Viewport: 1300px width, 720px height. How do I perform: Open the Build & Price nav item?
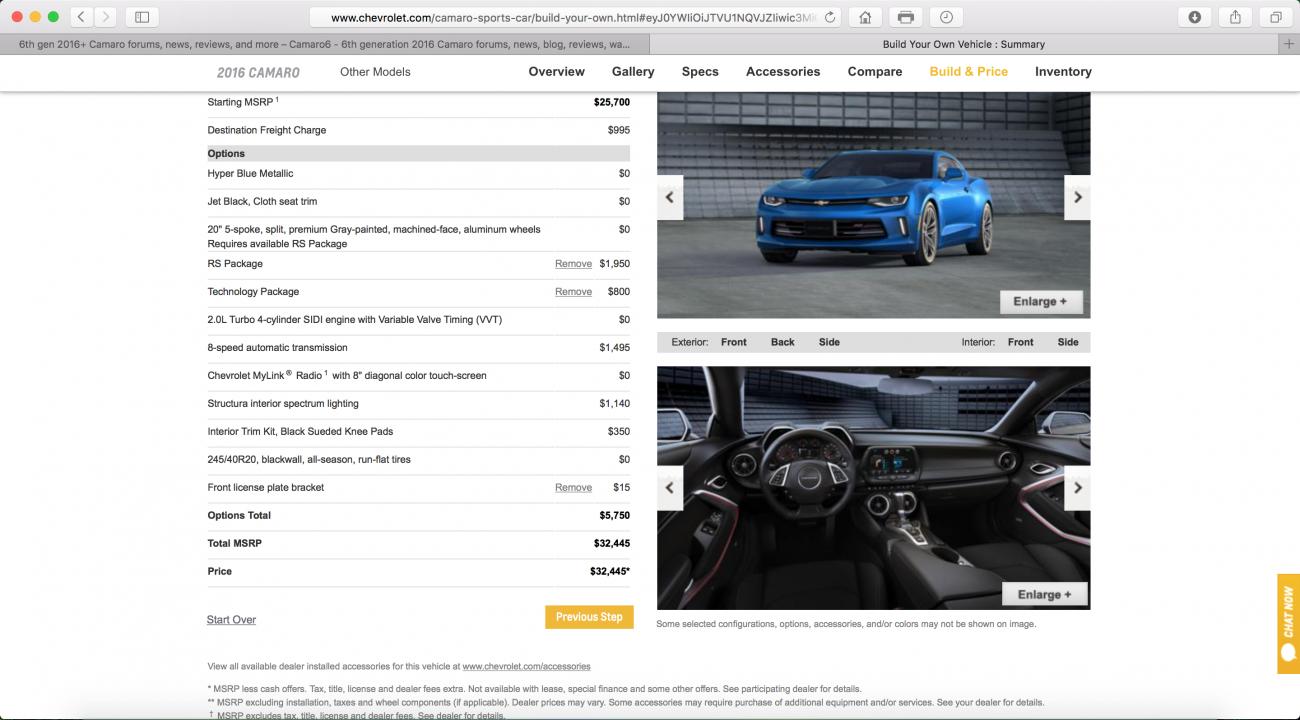click(968, 72)
